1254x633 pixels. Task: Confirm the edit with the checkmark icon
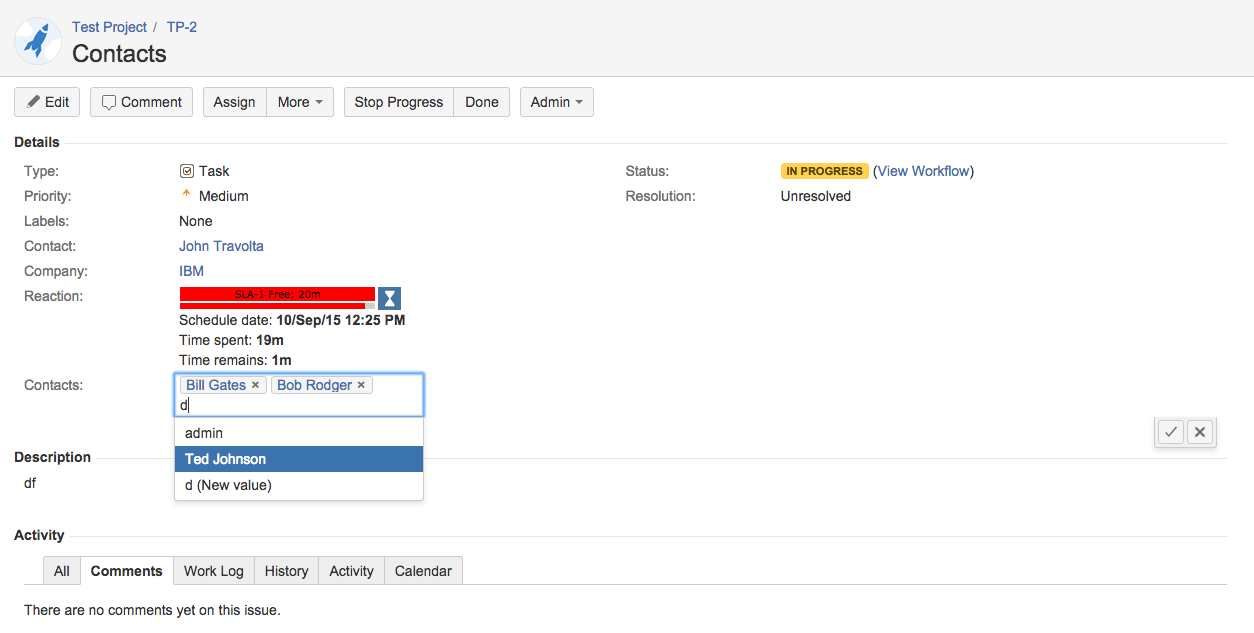[1171, 432]
